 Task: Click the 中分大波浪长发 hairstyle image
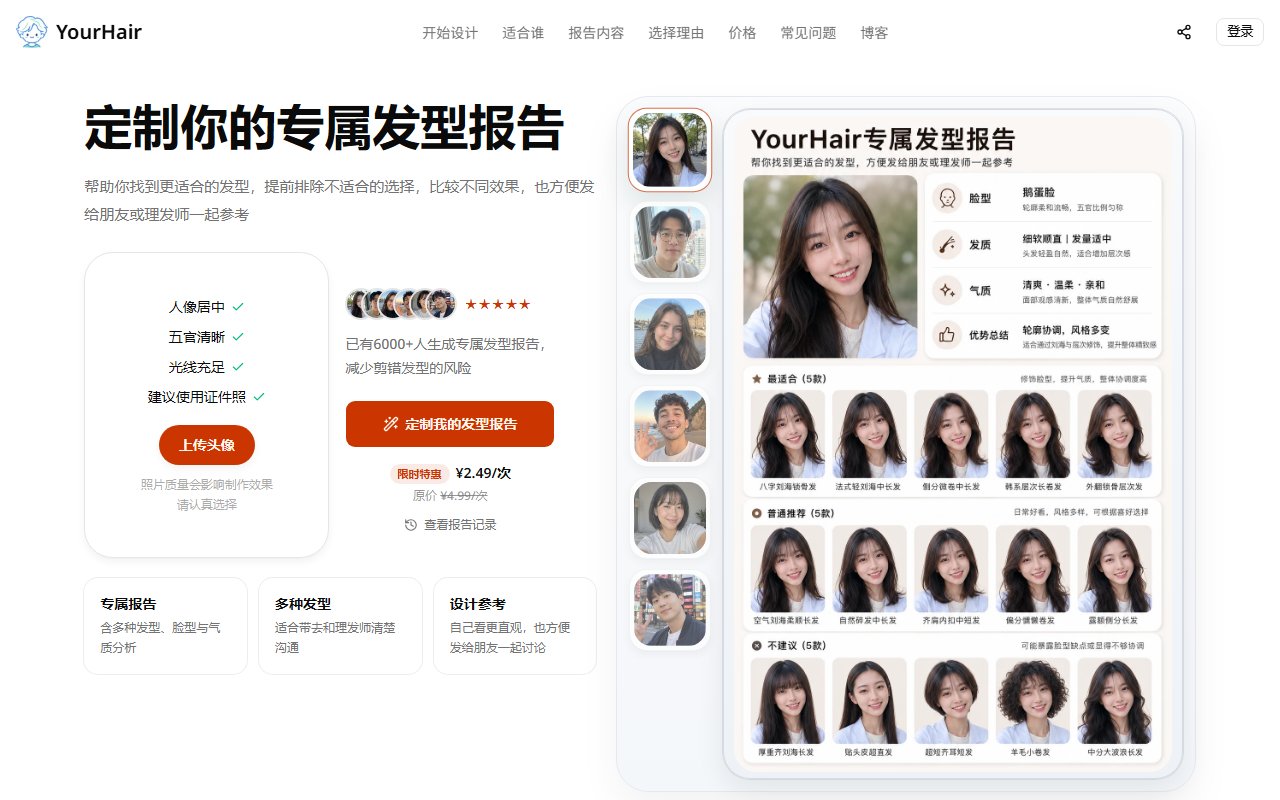point(1114,701)
